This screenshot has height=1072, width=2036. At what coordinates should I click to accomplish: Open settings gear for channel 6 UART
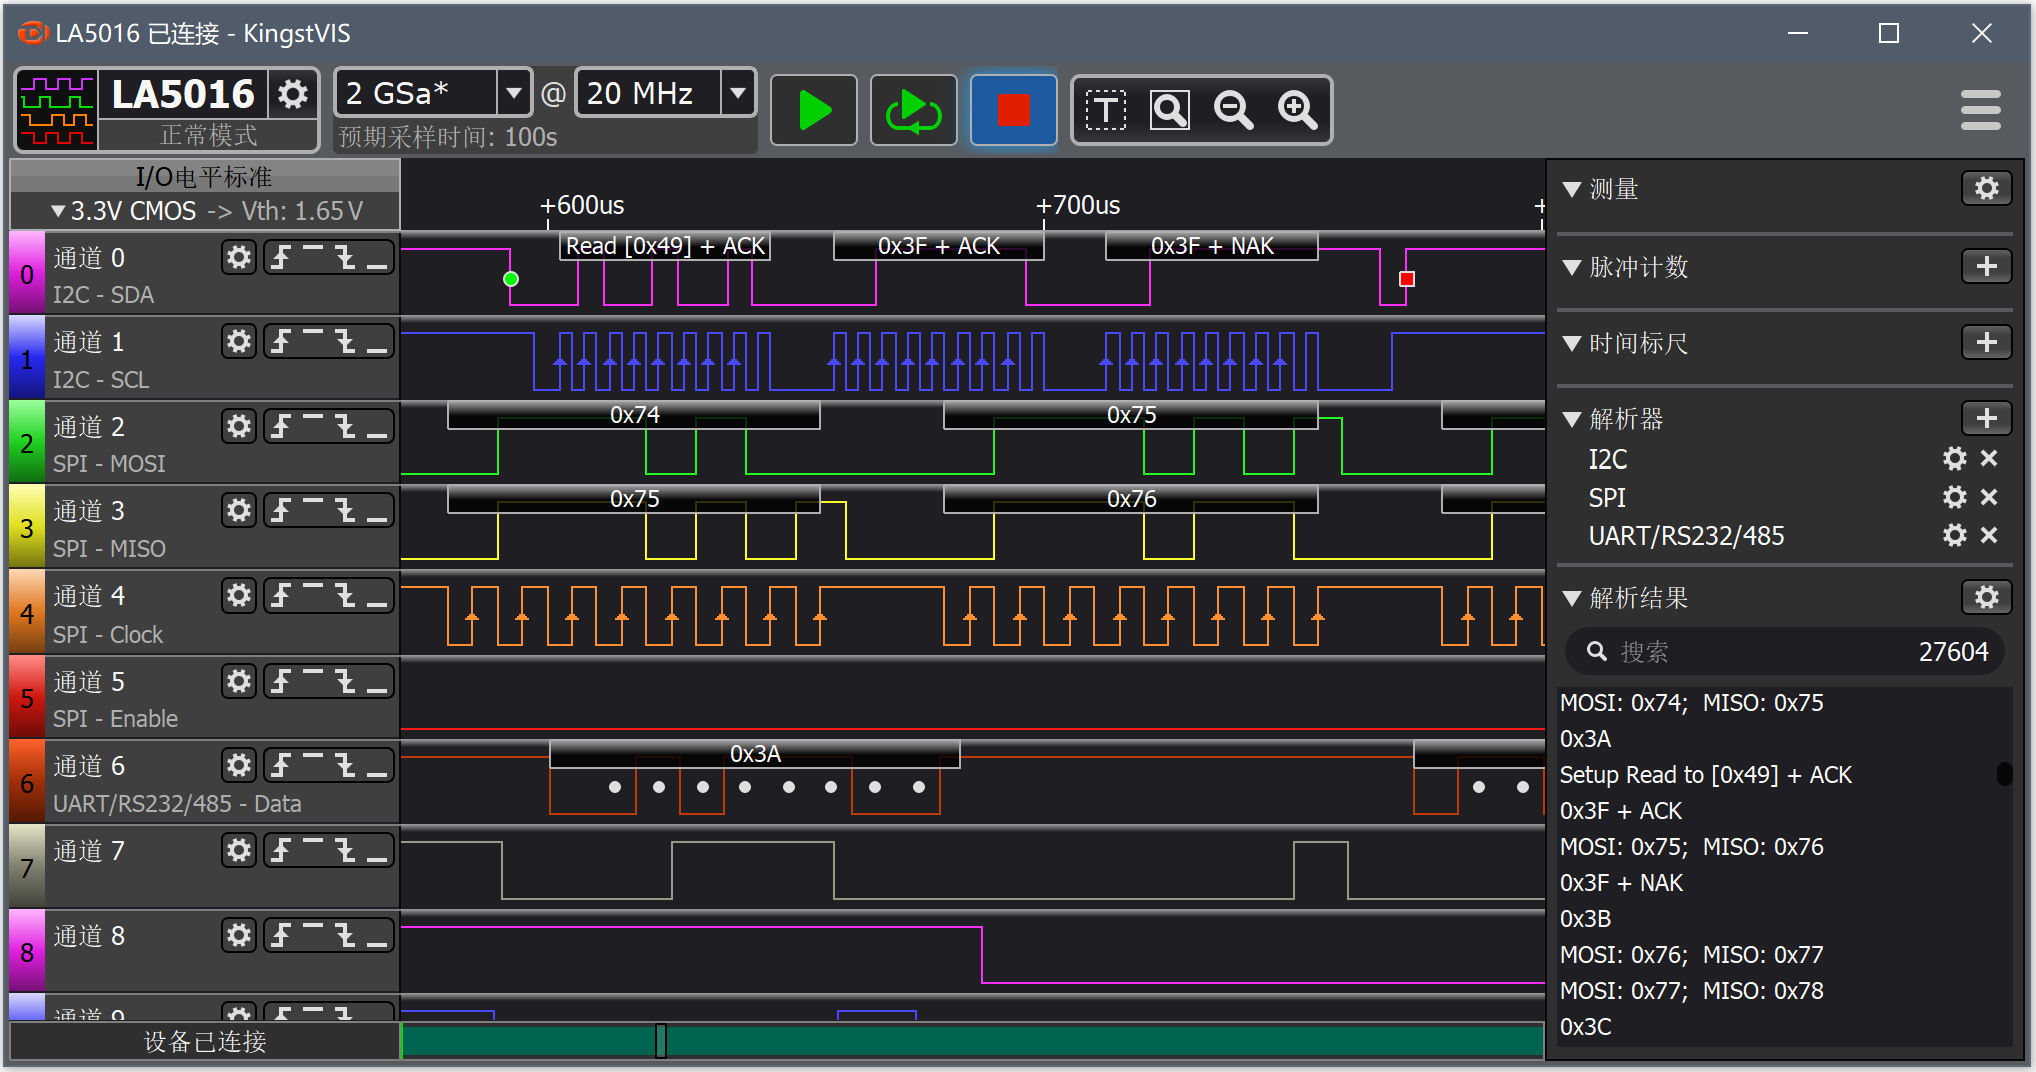(239, 766)
